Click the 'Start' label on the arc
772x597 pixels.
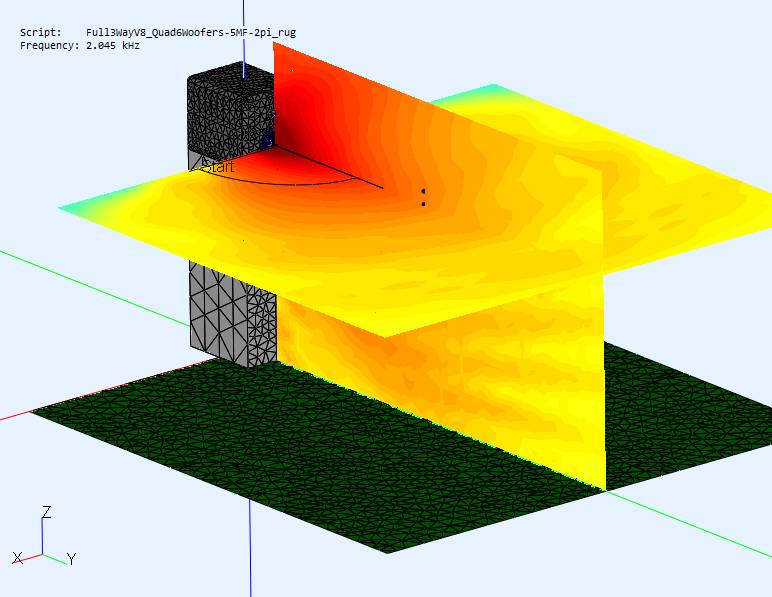point(219,167)
